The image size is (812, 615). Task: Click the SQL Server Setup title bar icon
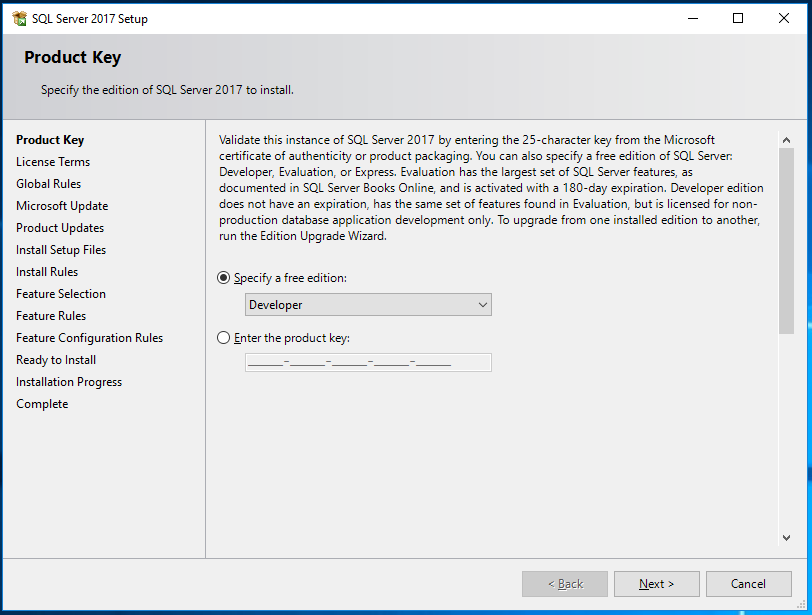[x=19, y=18]
